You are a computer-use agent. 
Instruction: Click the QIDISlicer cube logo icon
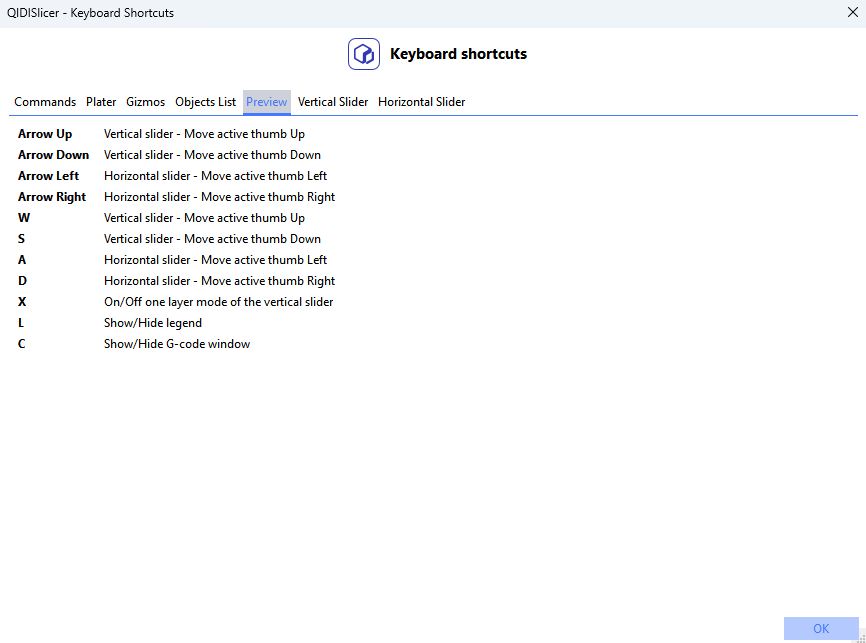point(364,54)
